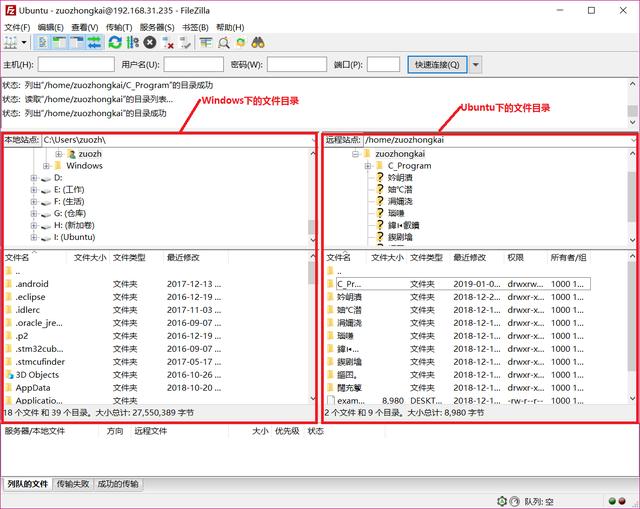Toggle remote directory tree display
The image size is (640, 509).
[77, 42]
